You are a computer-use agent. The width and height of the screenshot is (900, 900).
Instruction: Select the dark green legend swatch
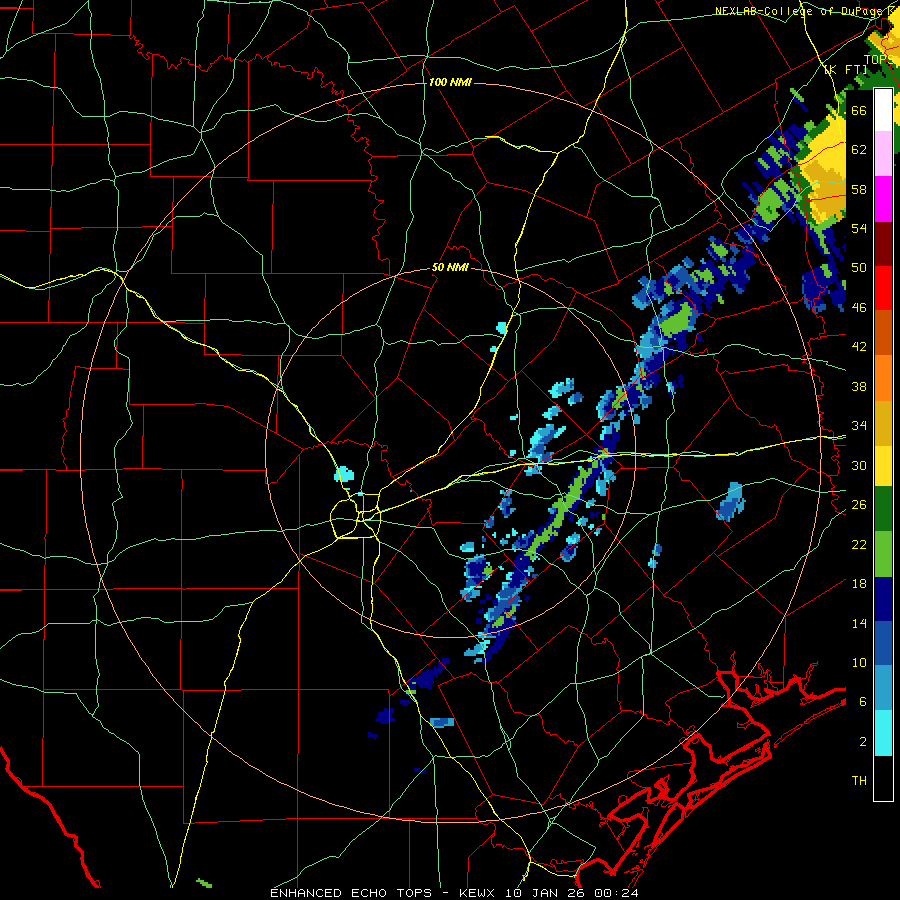(883, 509)
